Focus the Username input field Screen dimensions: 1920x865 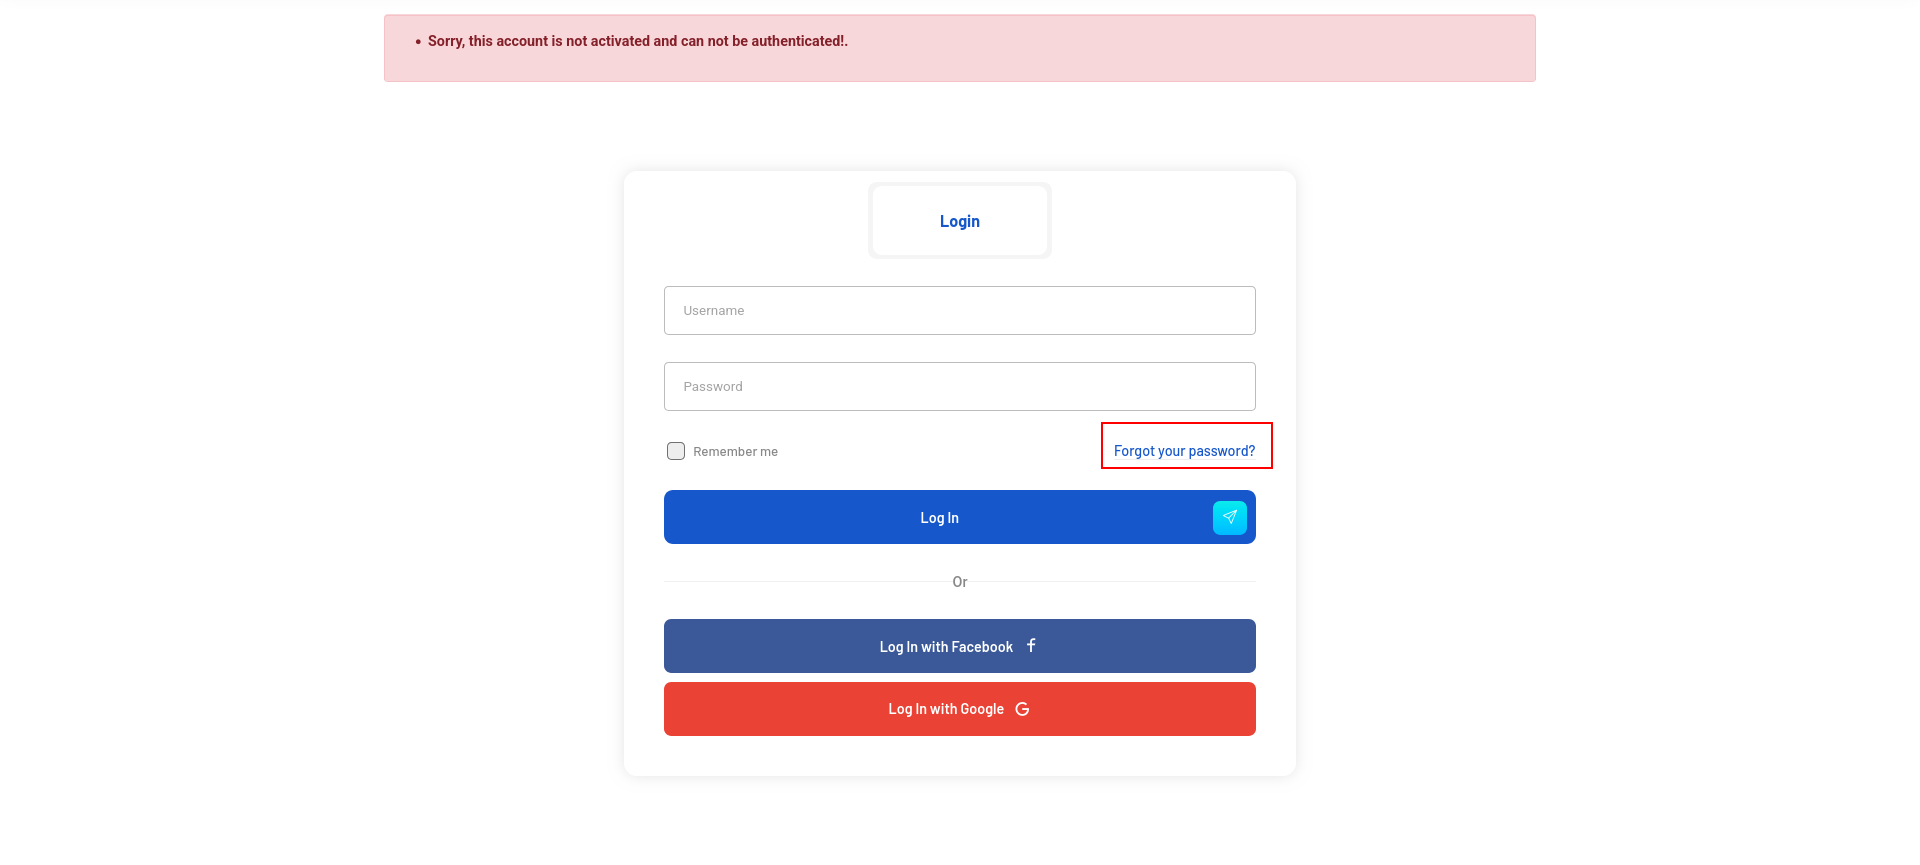point(960,310)
